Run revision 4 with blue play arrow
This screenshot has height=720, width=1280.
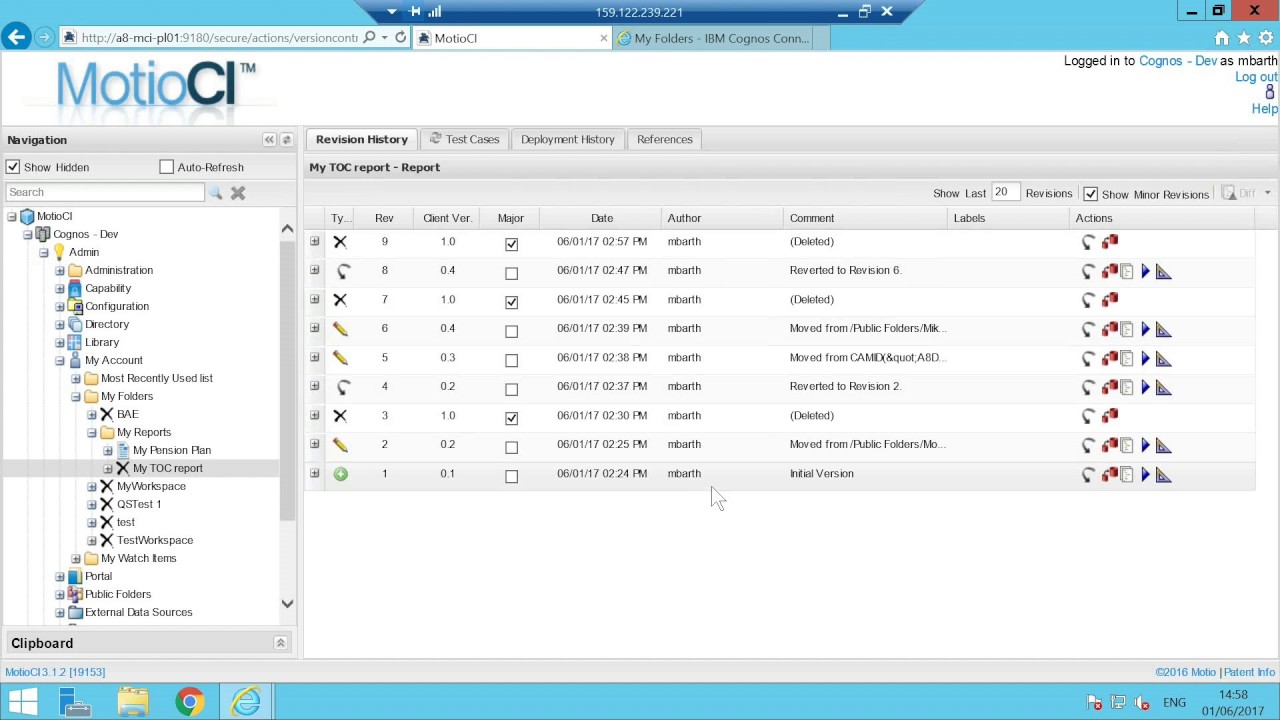click(x=1146, y=387)
